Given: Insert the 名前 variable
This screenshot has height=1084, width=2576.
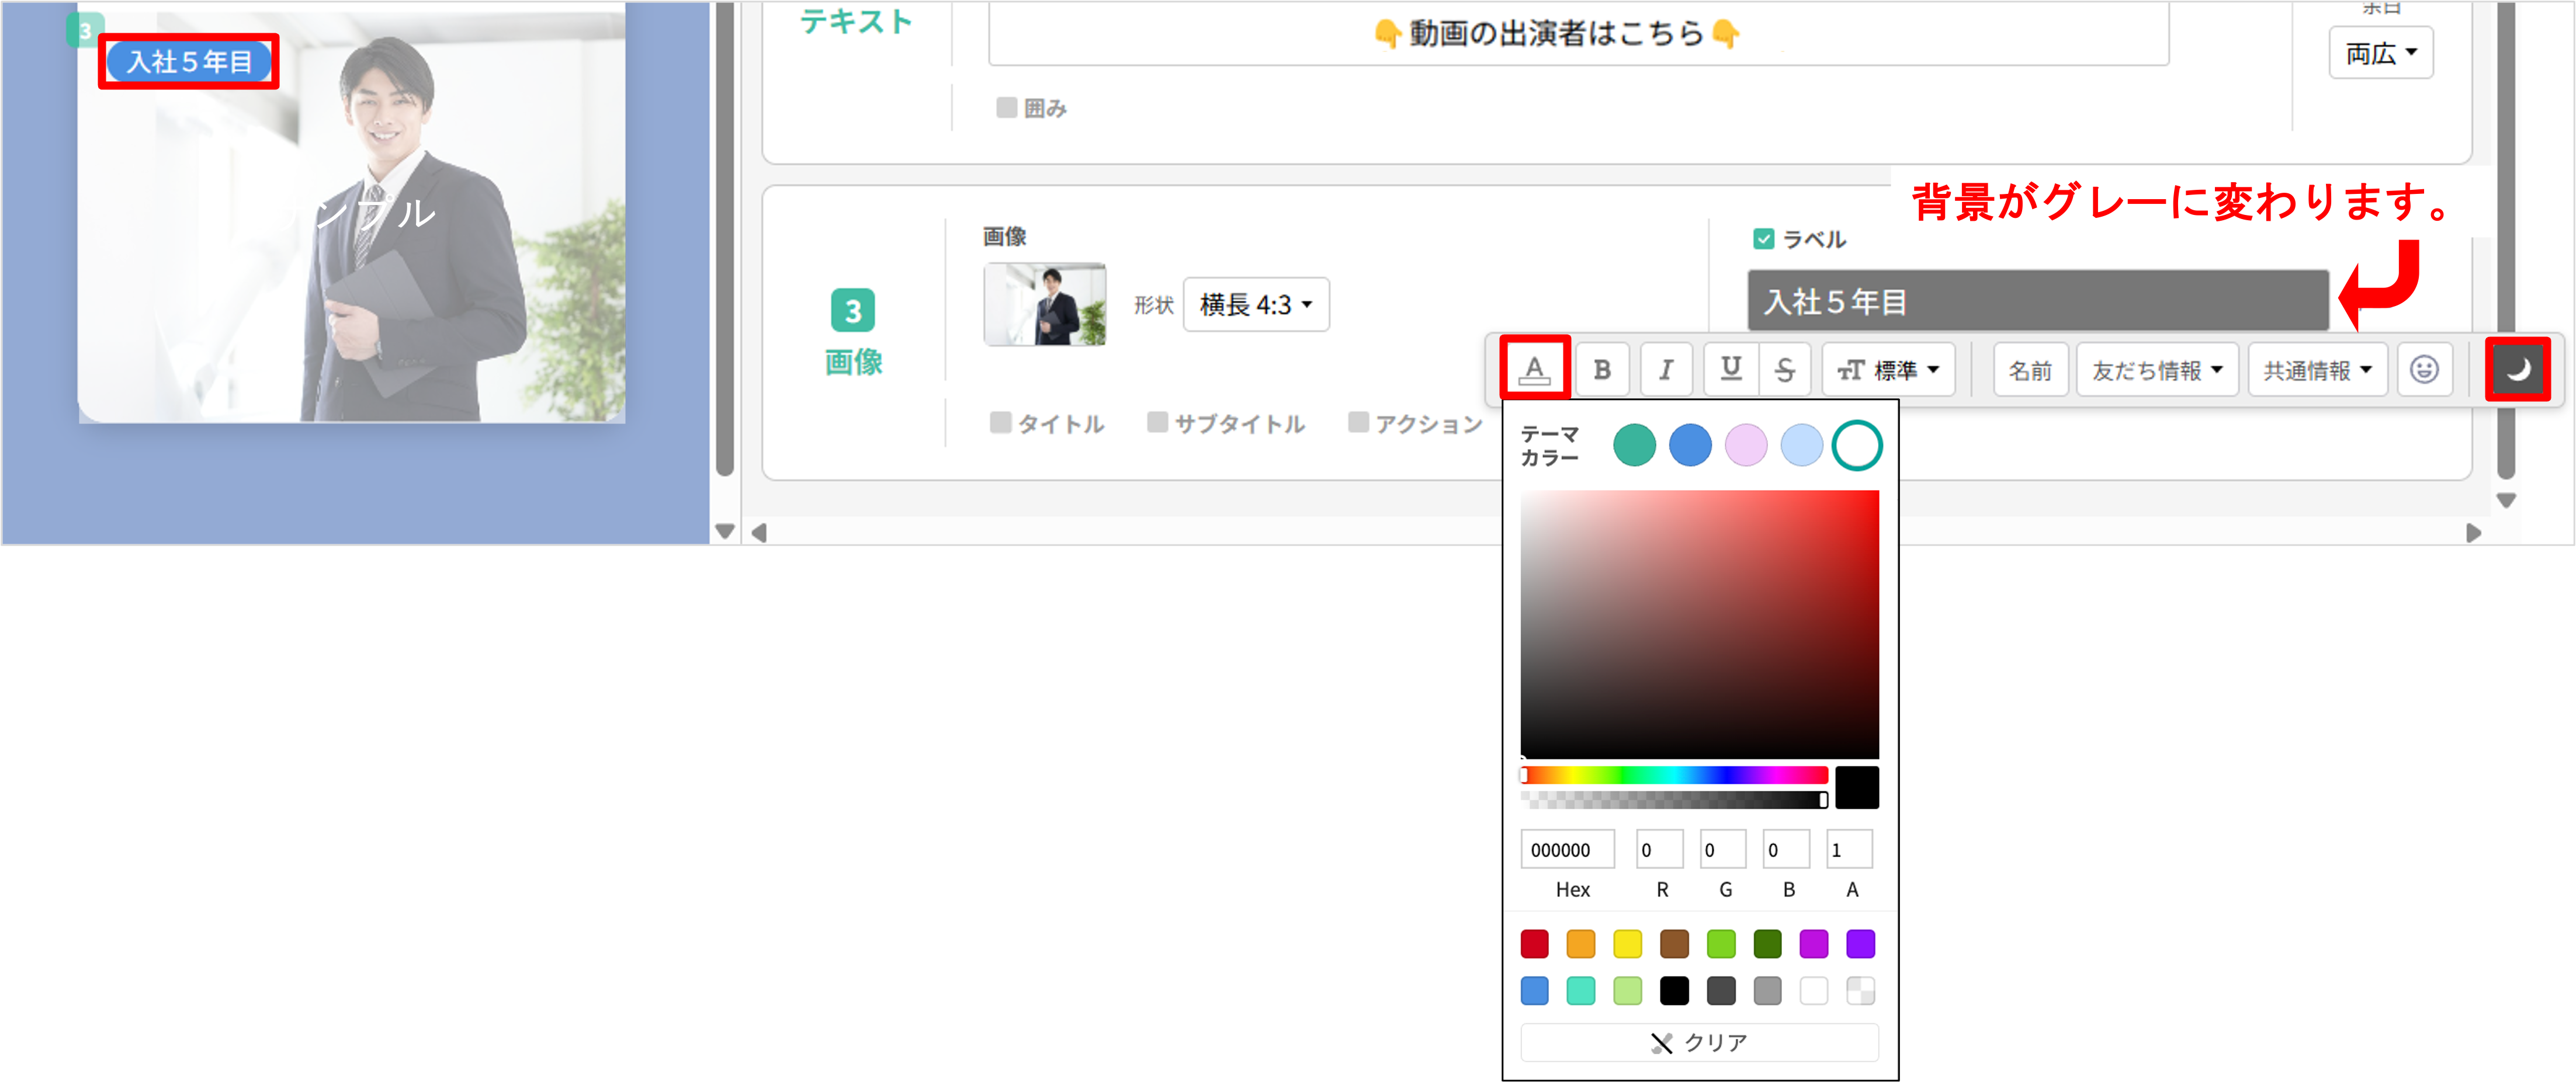Looking at the screenshot, I should 2030,368.
